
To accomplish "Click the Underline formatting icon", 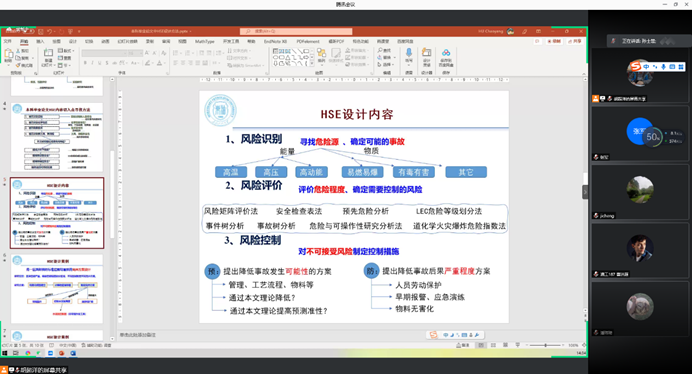I will point(99,63).
